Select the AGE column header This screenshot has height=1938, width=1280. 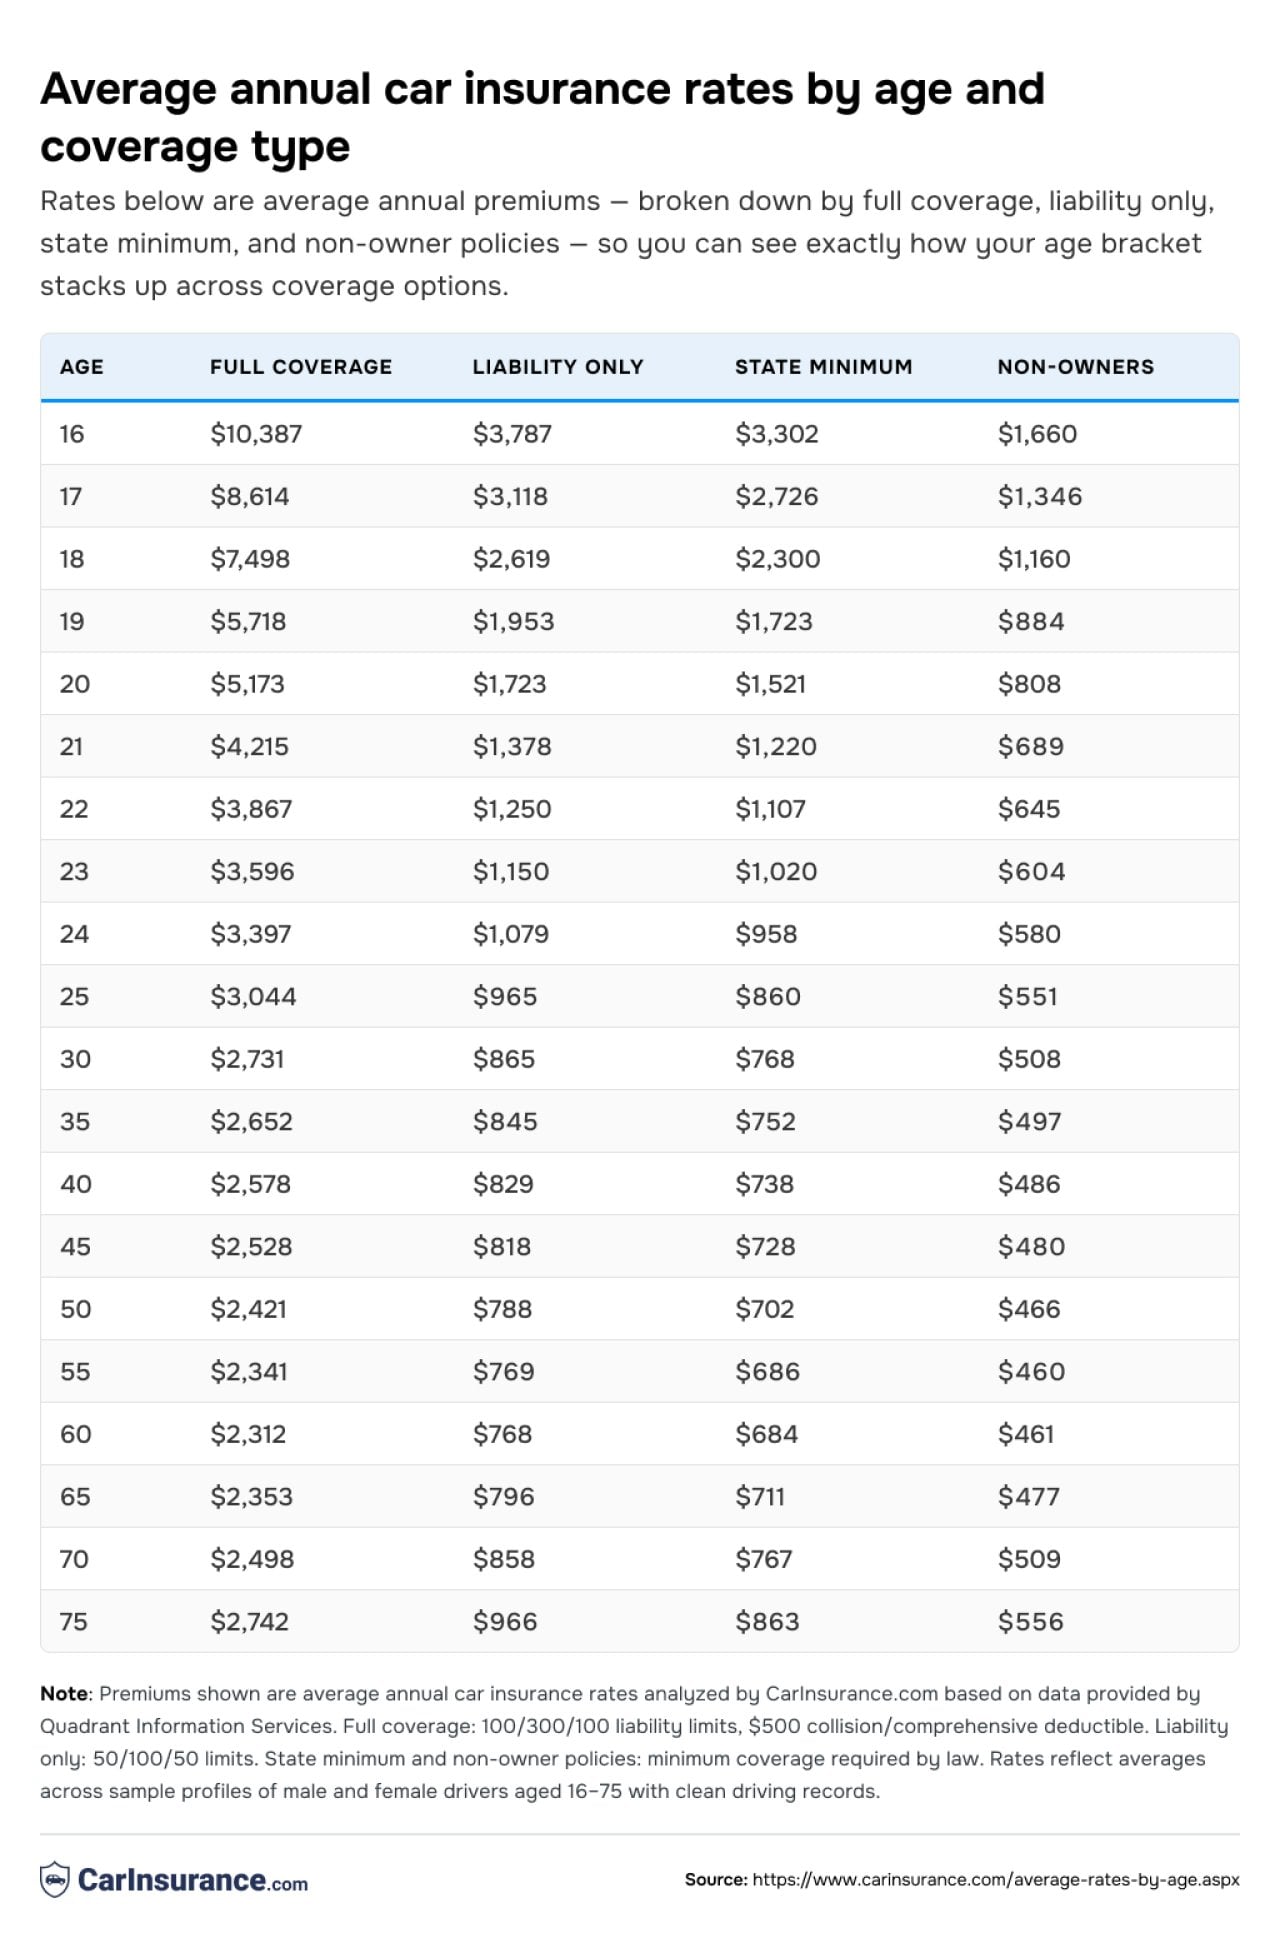coord(82,367)
